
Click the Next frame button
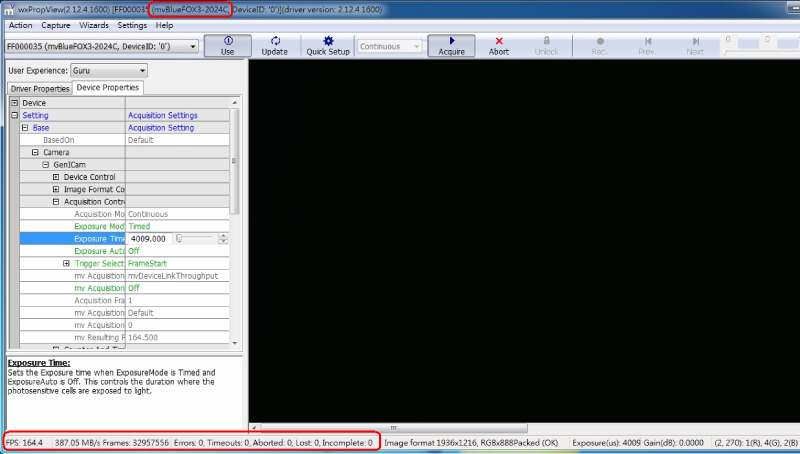[x=695, y=46]
